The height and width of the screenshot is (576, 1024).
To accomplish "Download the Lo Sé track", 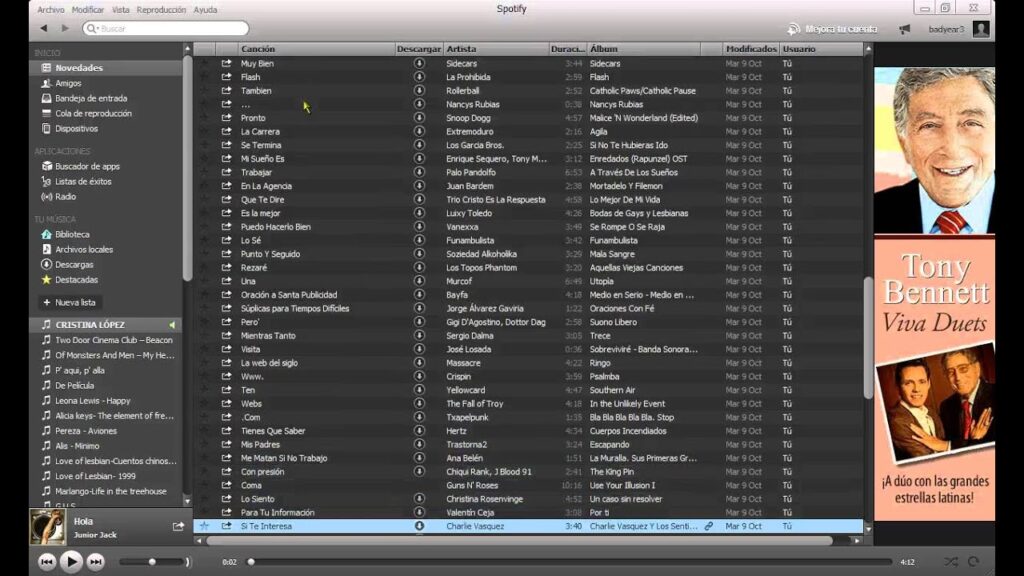I will tap(419, 240).
